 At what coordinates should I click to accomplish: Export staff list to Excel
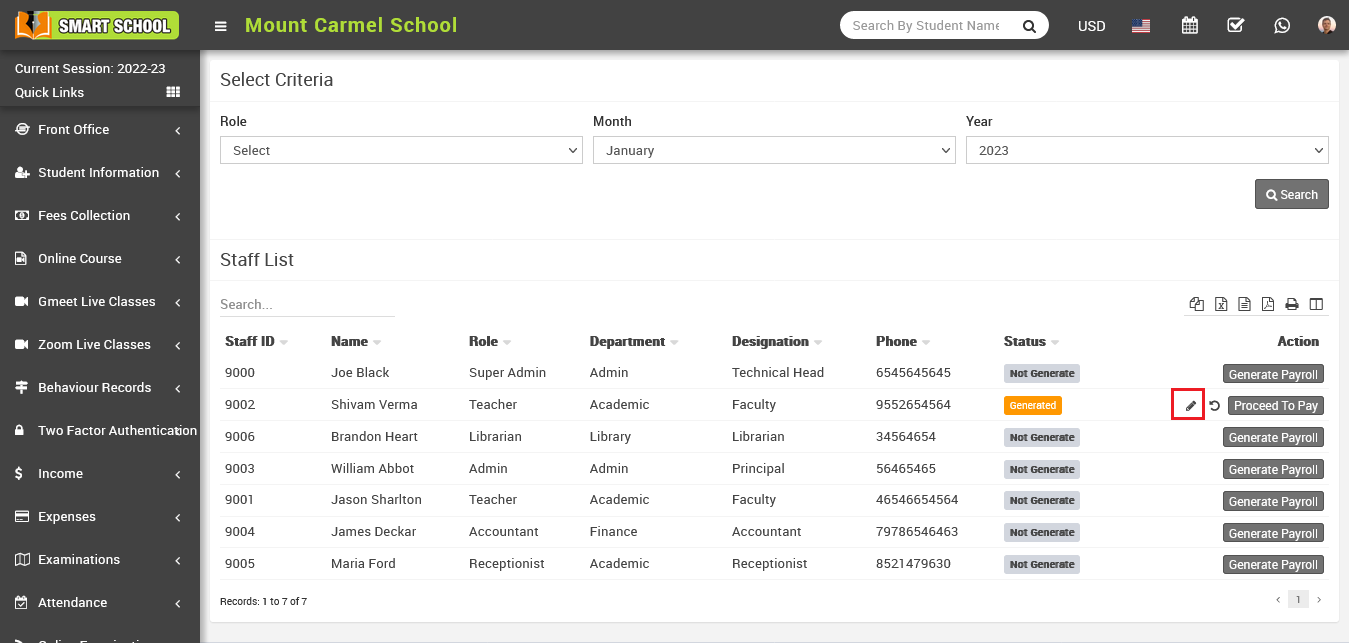coord(1221,304)
